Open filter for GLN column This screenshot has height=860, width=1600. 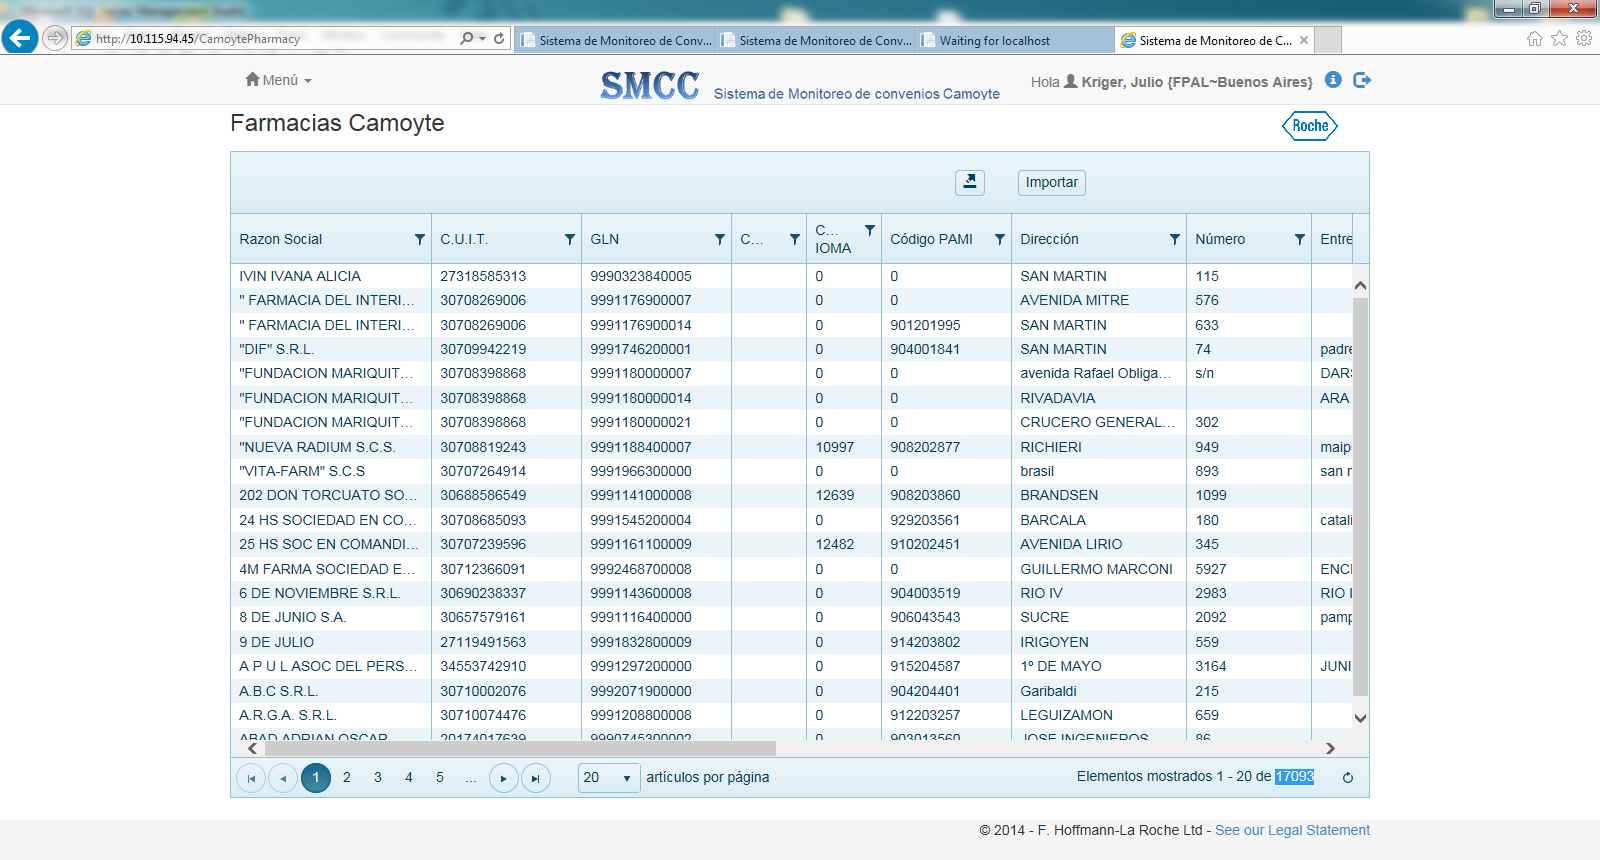(720, 239)
